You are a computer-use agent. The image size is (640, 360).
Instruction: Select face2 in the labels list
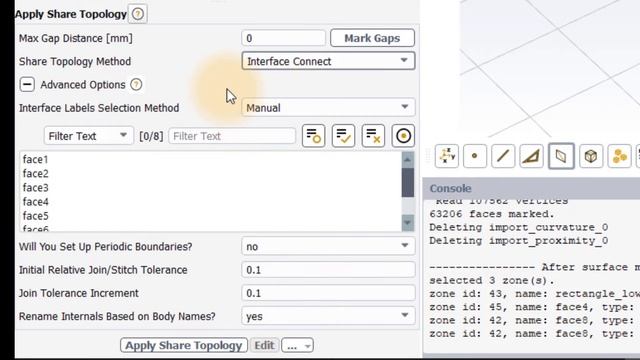[x=36, y=173]
